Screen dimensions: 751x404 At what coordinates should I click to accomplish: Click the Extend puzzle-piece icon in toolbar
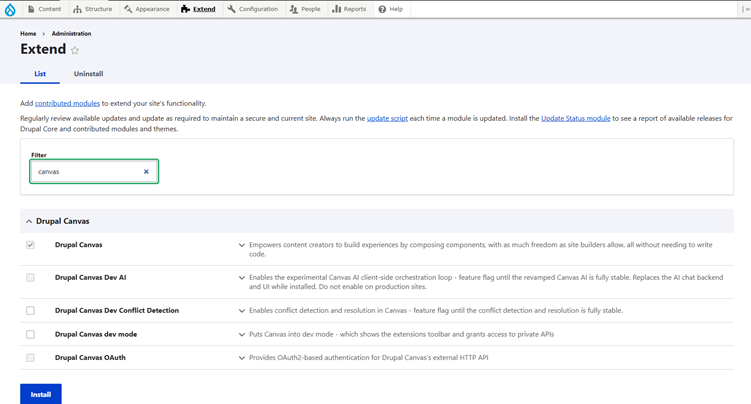pyautogui.click(x=185, y=9)
